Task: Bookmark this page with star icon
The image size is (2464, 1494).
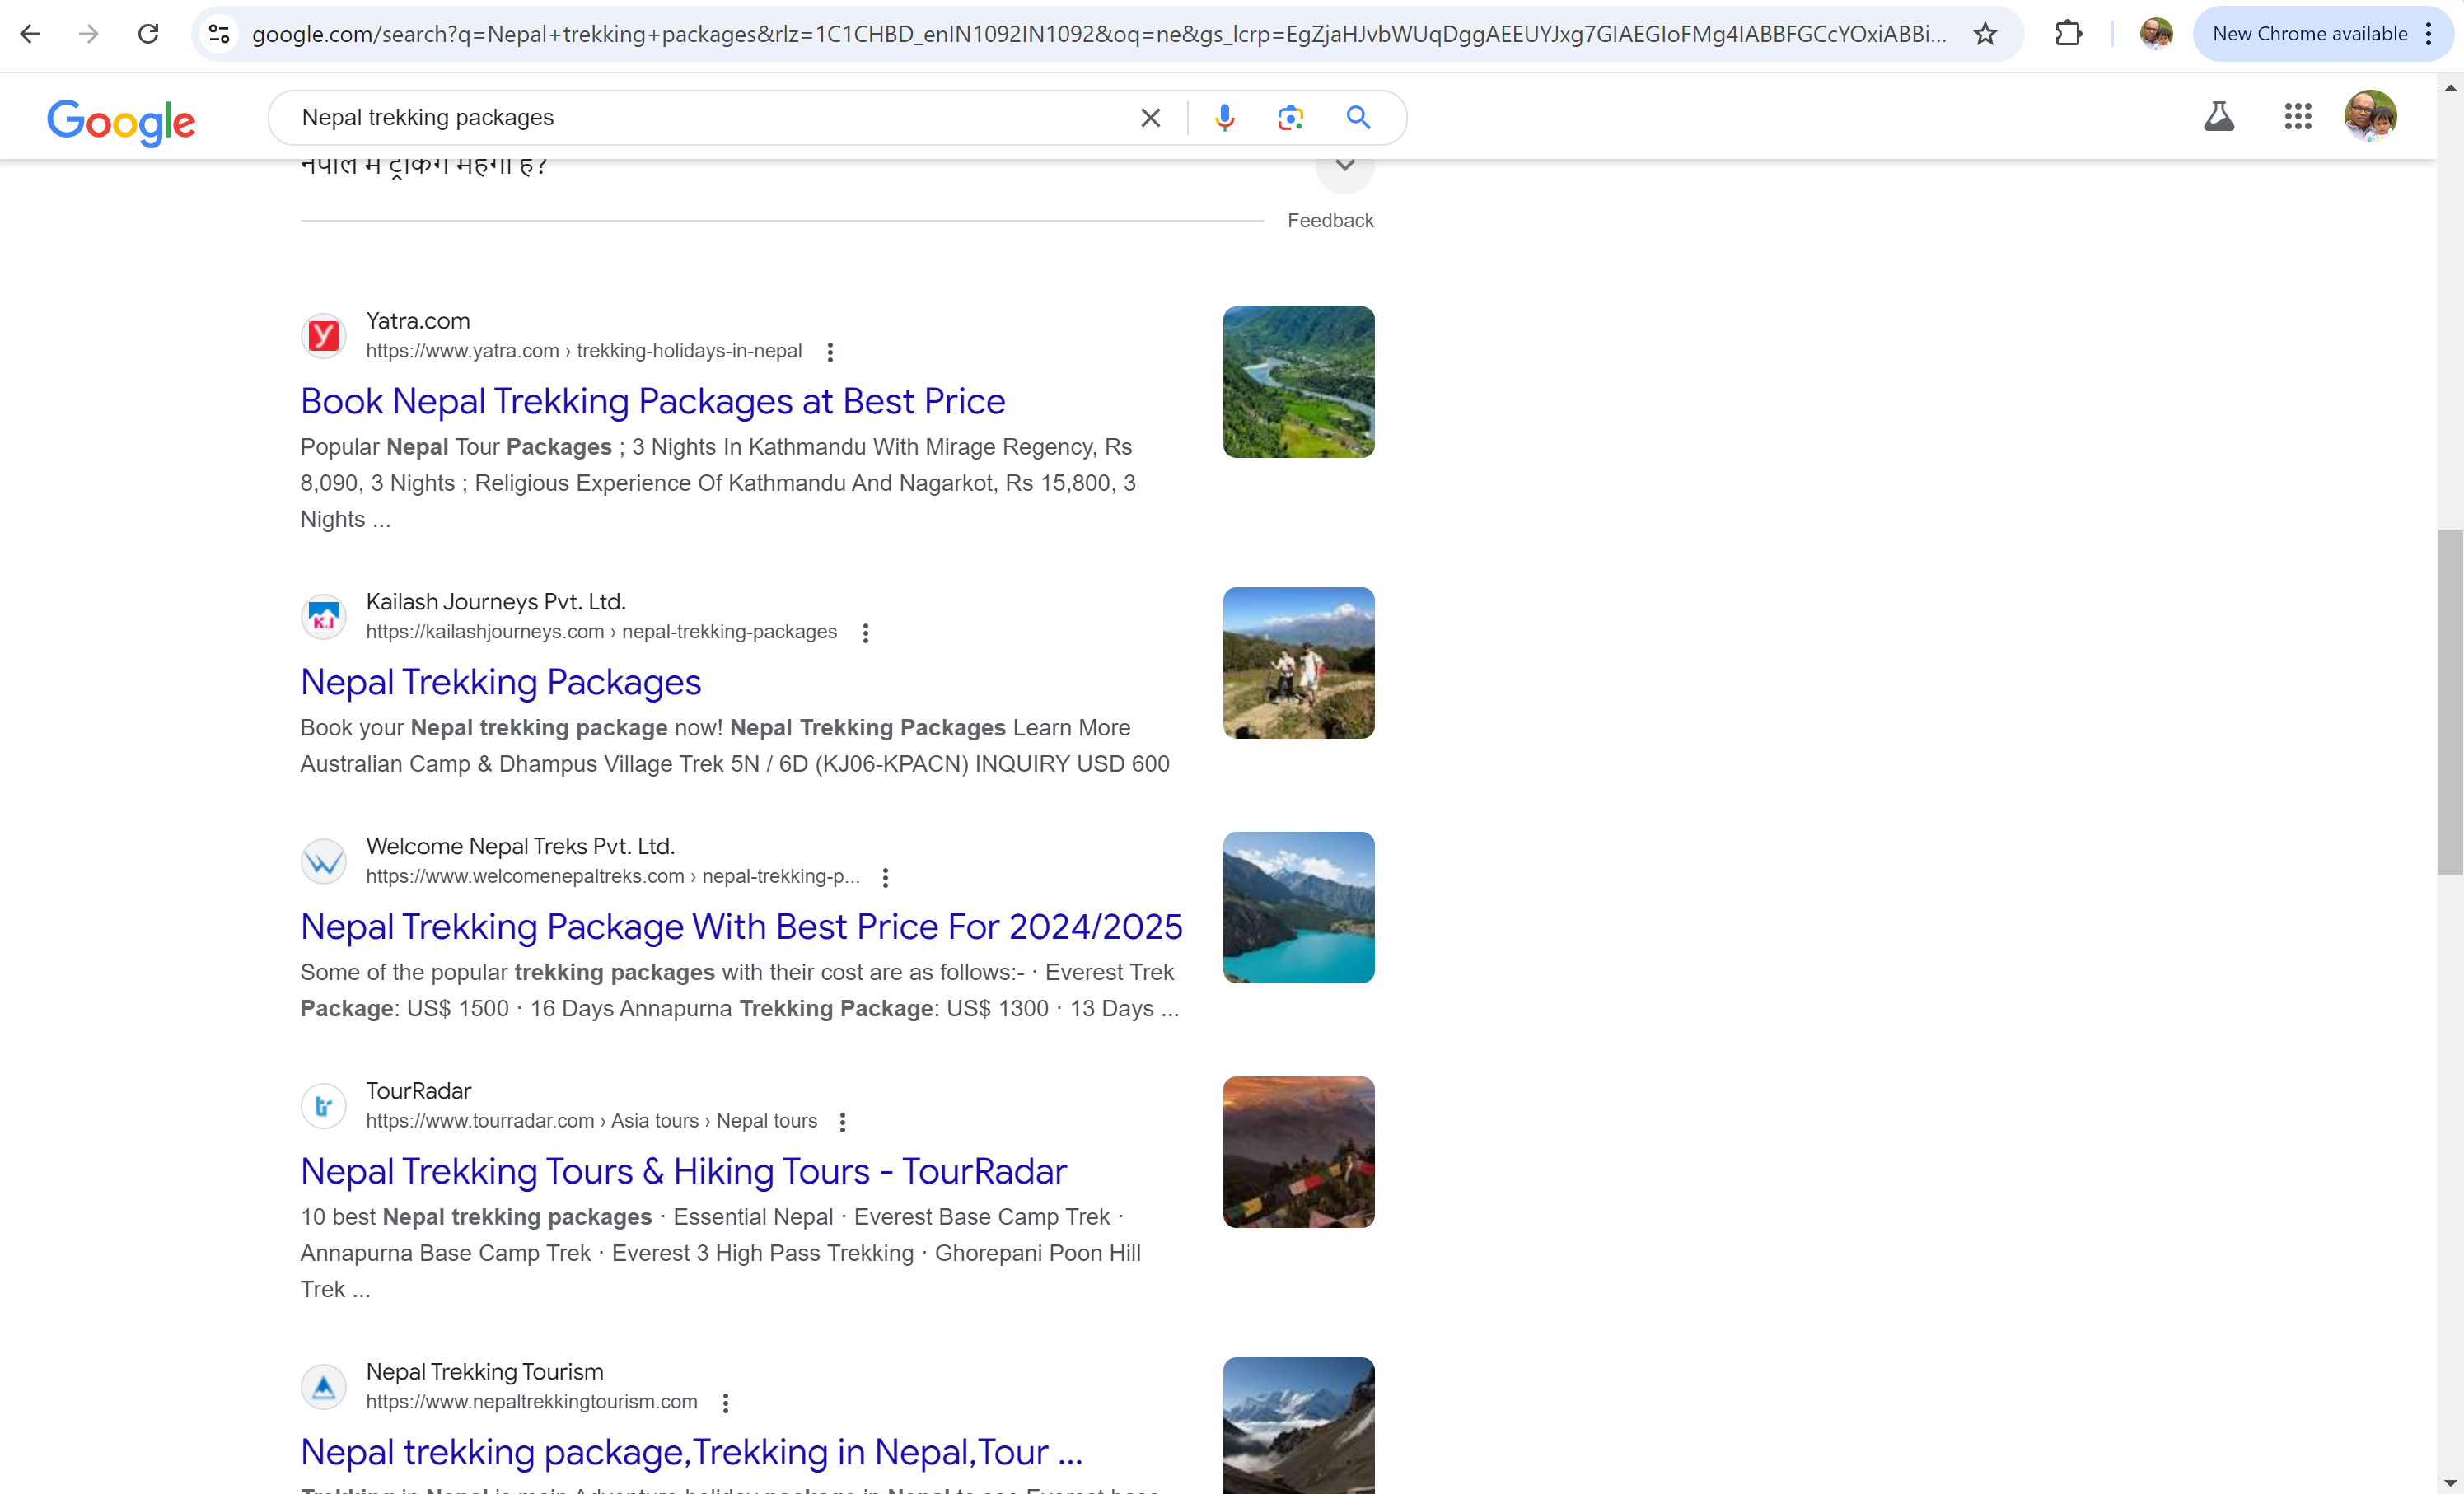Action: (1985, 34)
